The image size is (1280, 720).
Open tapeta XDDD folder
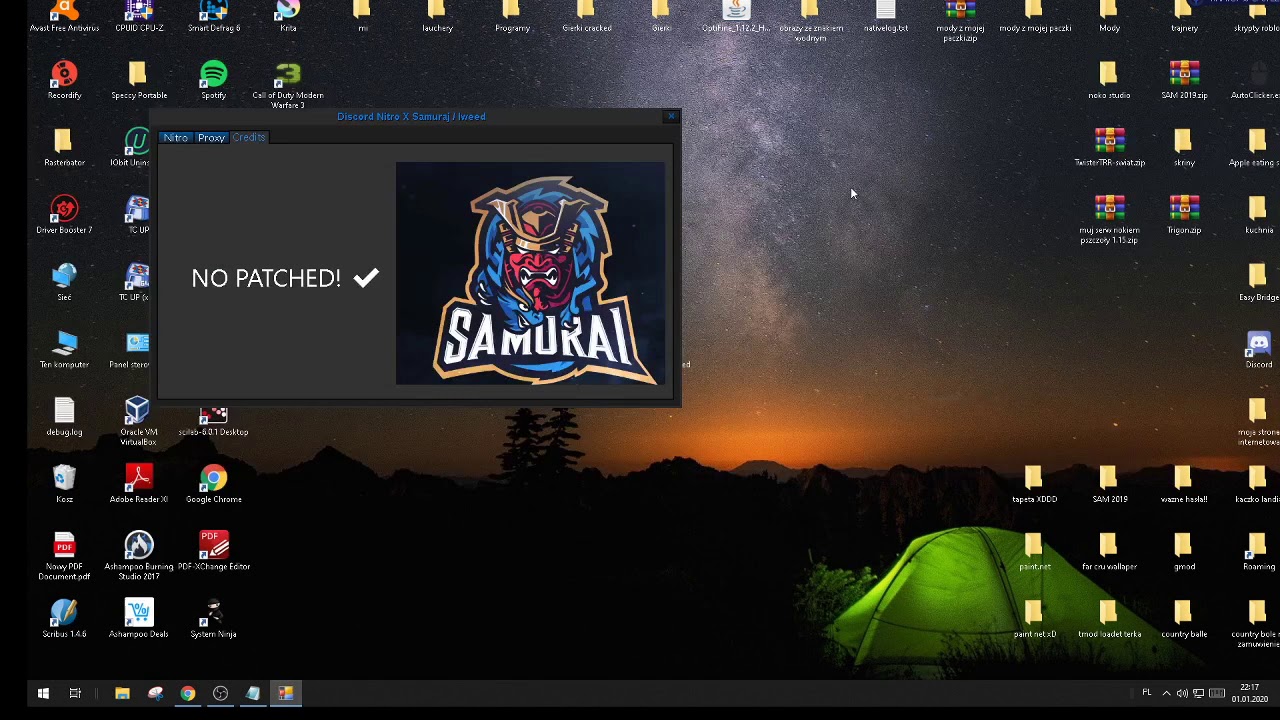point(1034,485)
